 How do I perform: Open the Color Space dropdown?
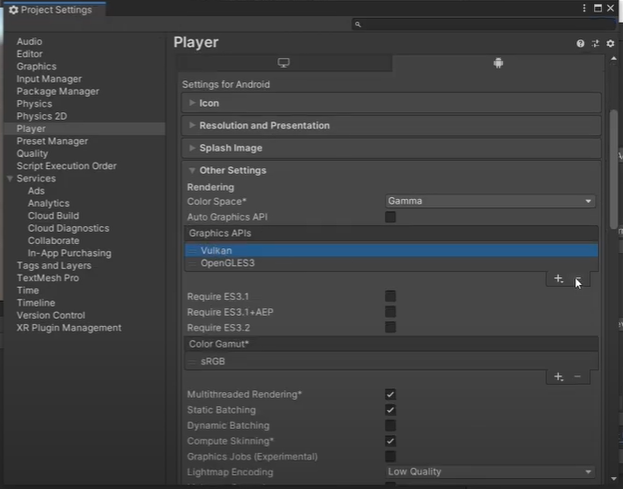pos(490,201)
